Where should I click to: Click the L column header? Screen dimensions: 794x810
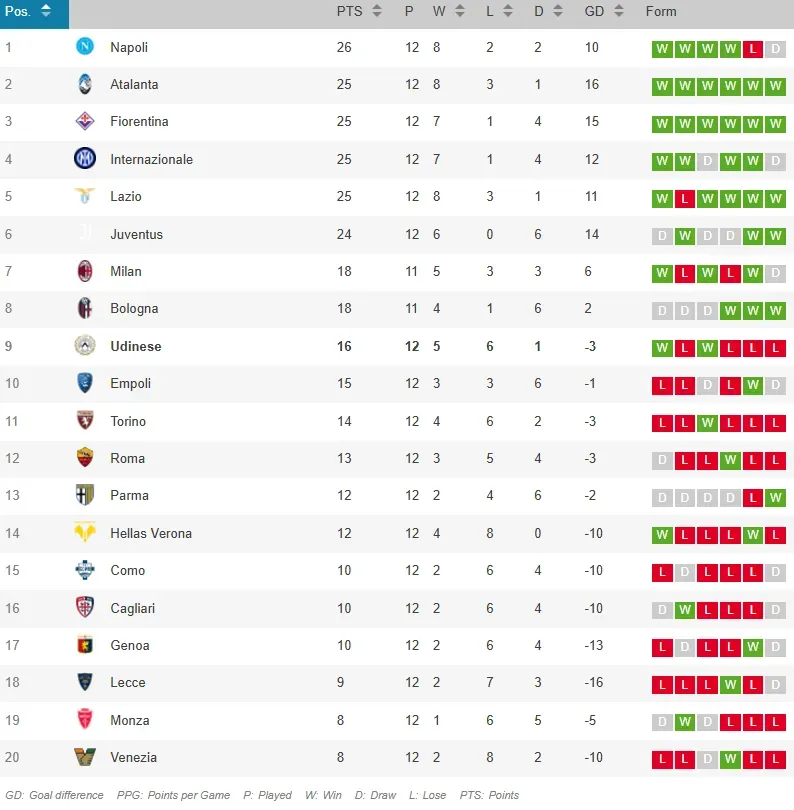pyautogui.click(x=492, y=11)
